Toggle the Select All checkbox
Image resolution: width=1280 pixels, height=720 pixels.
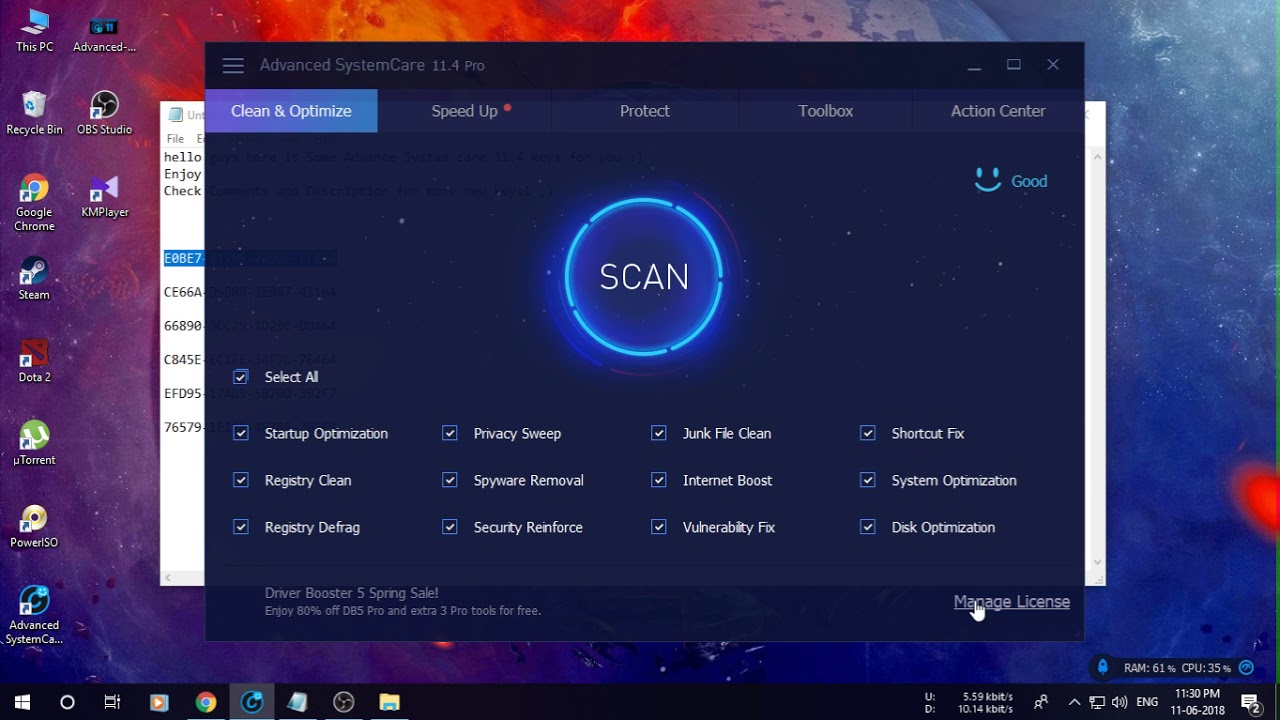(x=241, y=377)
